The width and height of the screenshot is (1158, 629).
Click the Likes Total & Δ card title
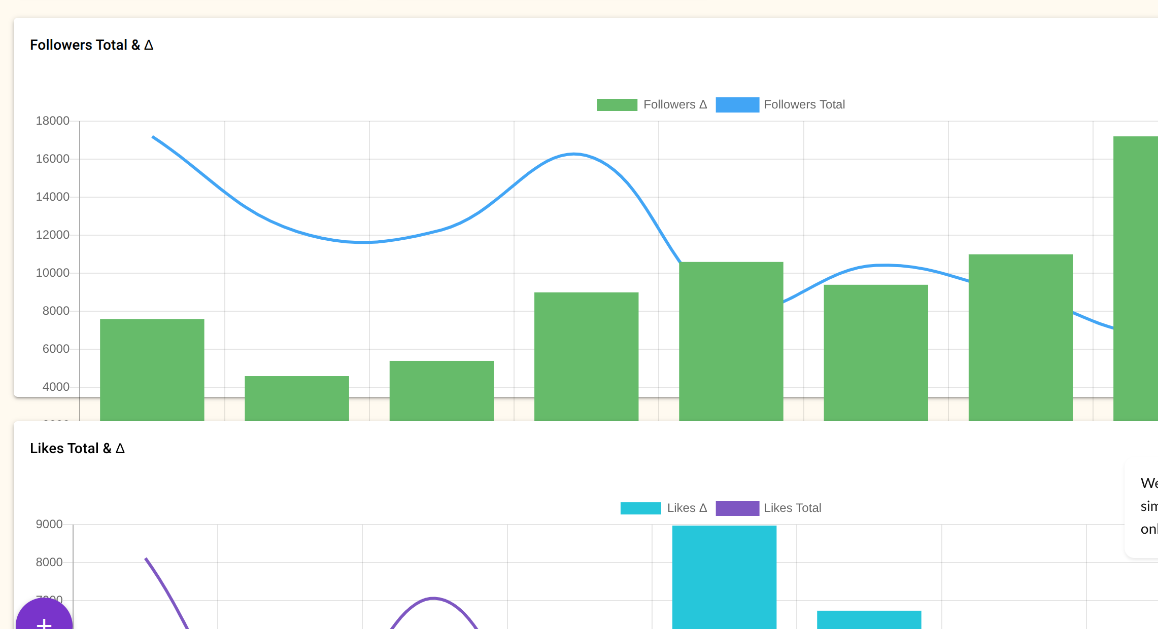(x=77, y=448)
